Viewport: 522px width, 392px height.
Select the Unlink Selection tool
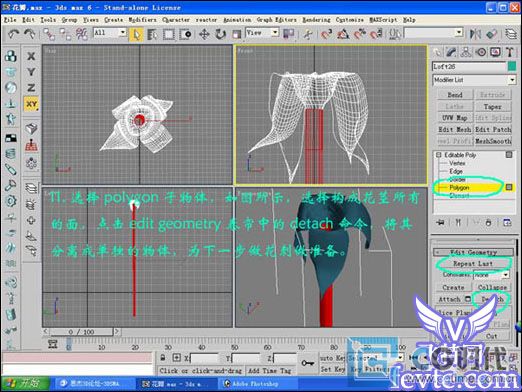coord(65,34)
